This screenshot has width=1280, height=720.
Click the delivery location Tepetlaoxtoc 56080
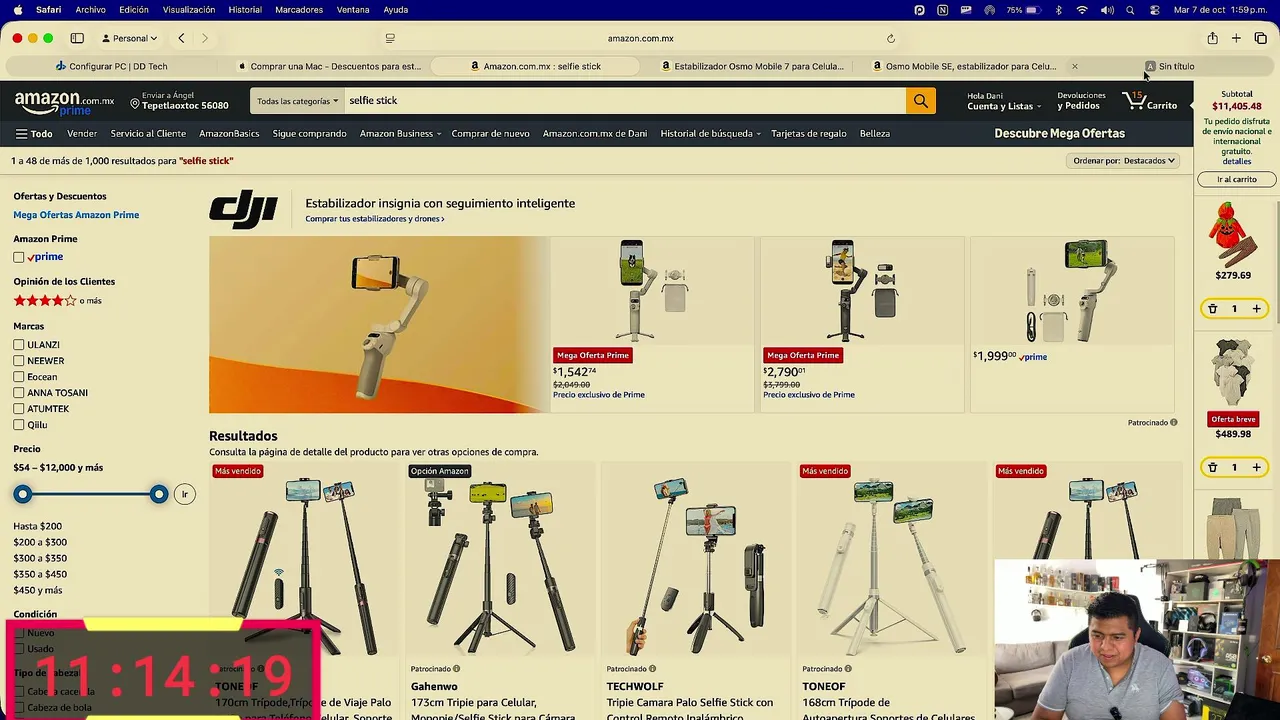(179, 101)
